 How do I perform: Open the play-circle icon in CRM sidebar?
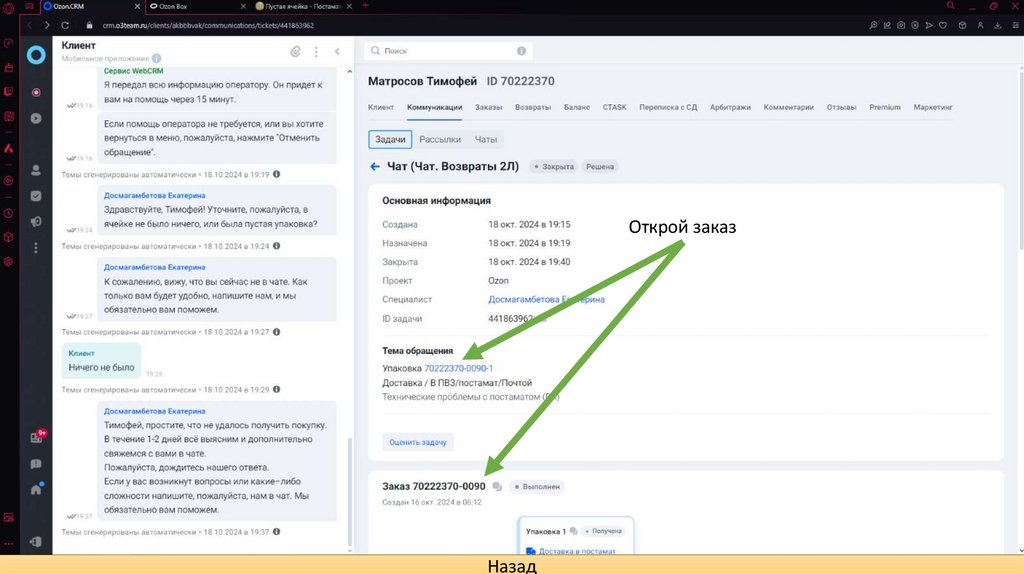(36, 118)
